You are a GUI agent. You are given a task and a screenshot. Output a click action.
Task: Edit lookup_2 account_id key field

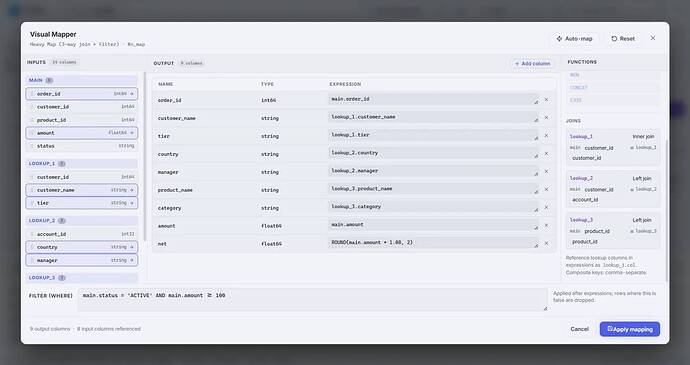pos(613,200)
